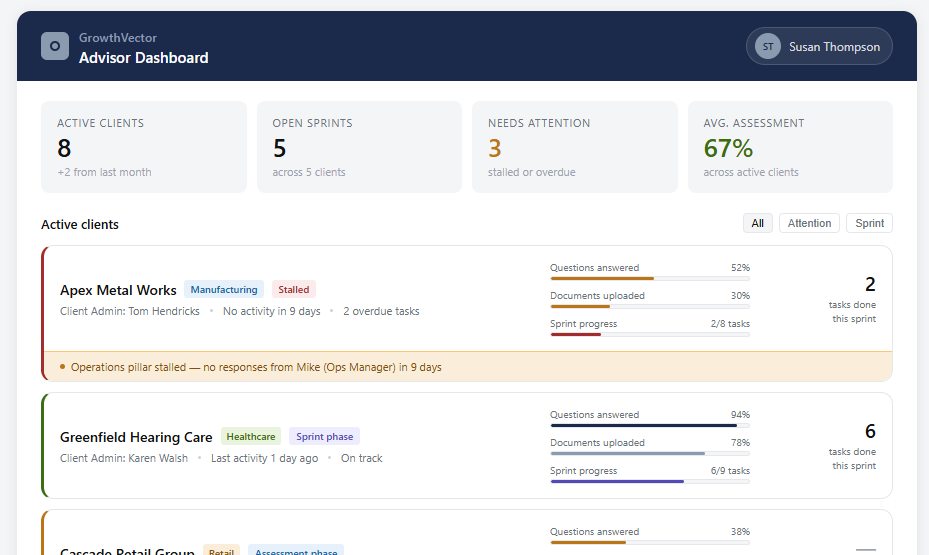Click the 'On track' status text
This screenshot has height=555, width=929.
click(x=361, y=458)
